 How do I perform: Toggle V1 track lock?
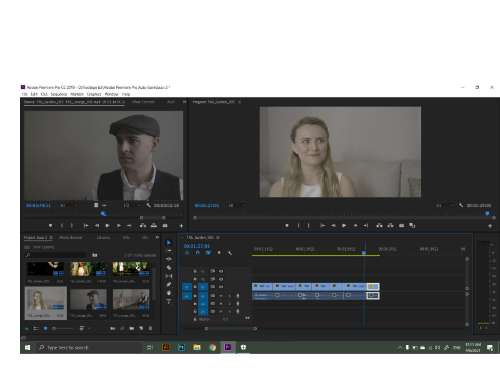(x=195, y=287)
